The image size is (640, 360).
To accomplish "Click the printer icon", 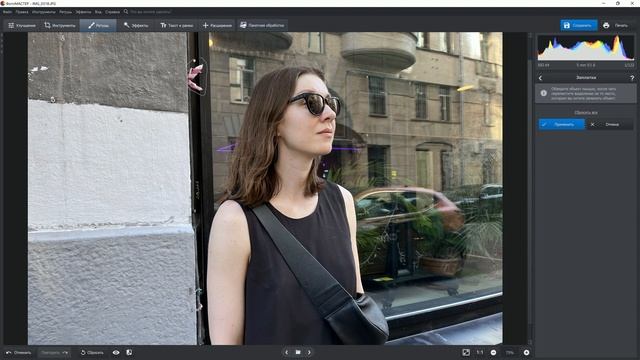I will (606, 25).
